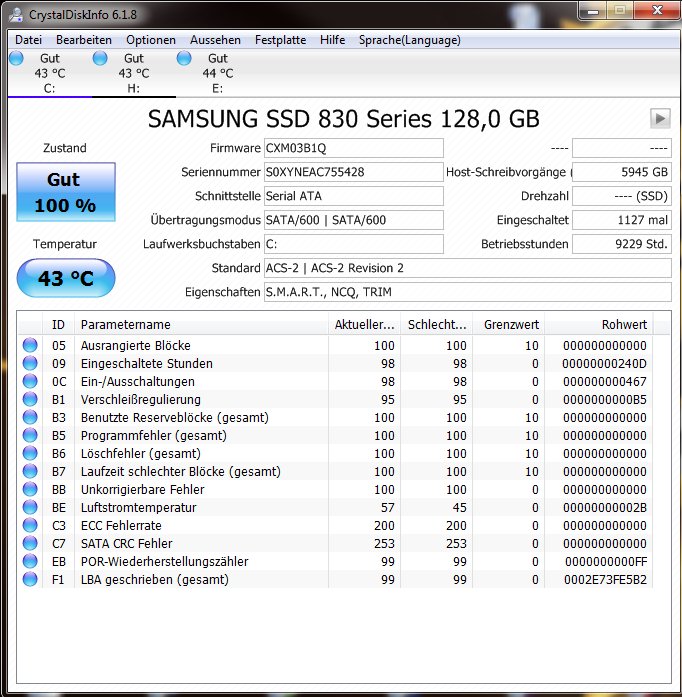682x697 pixels.
Task: Select the Eingeschaltete Stunden parameter name
Action: [147, 364]
